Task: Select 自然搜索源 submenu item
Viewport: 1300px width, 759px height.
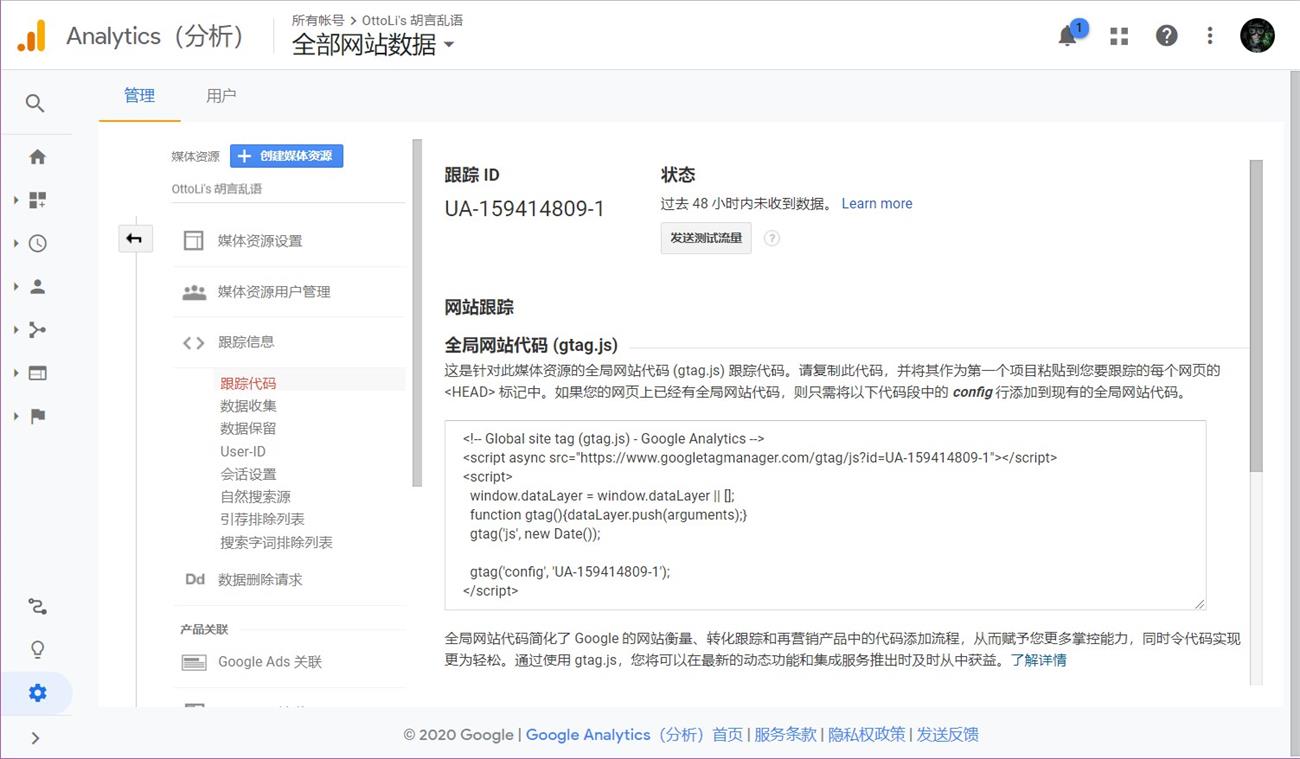Action: click(x=256, y=496)
